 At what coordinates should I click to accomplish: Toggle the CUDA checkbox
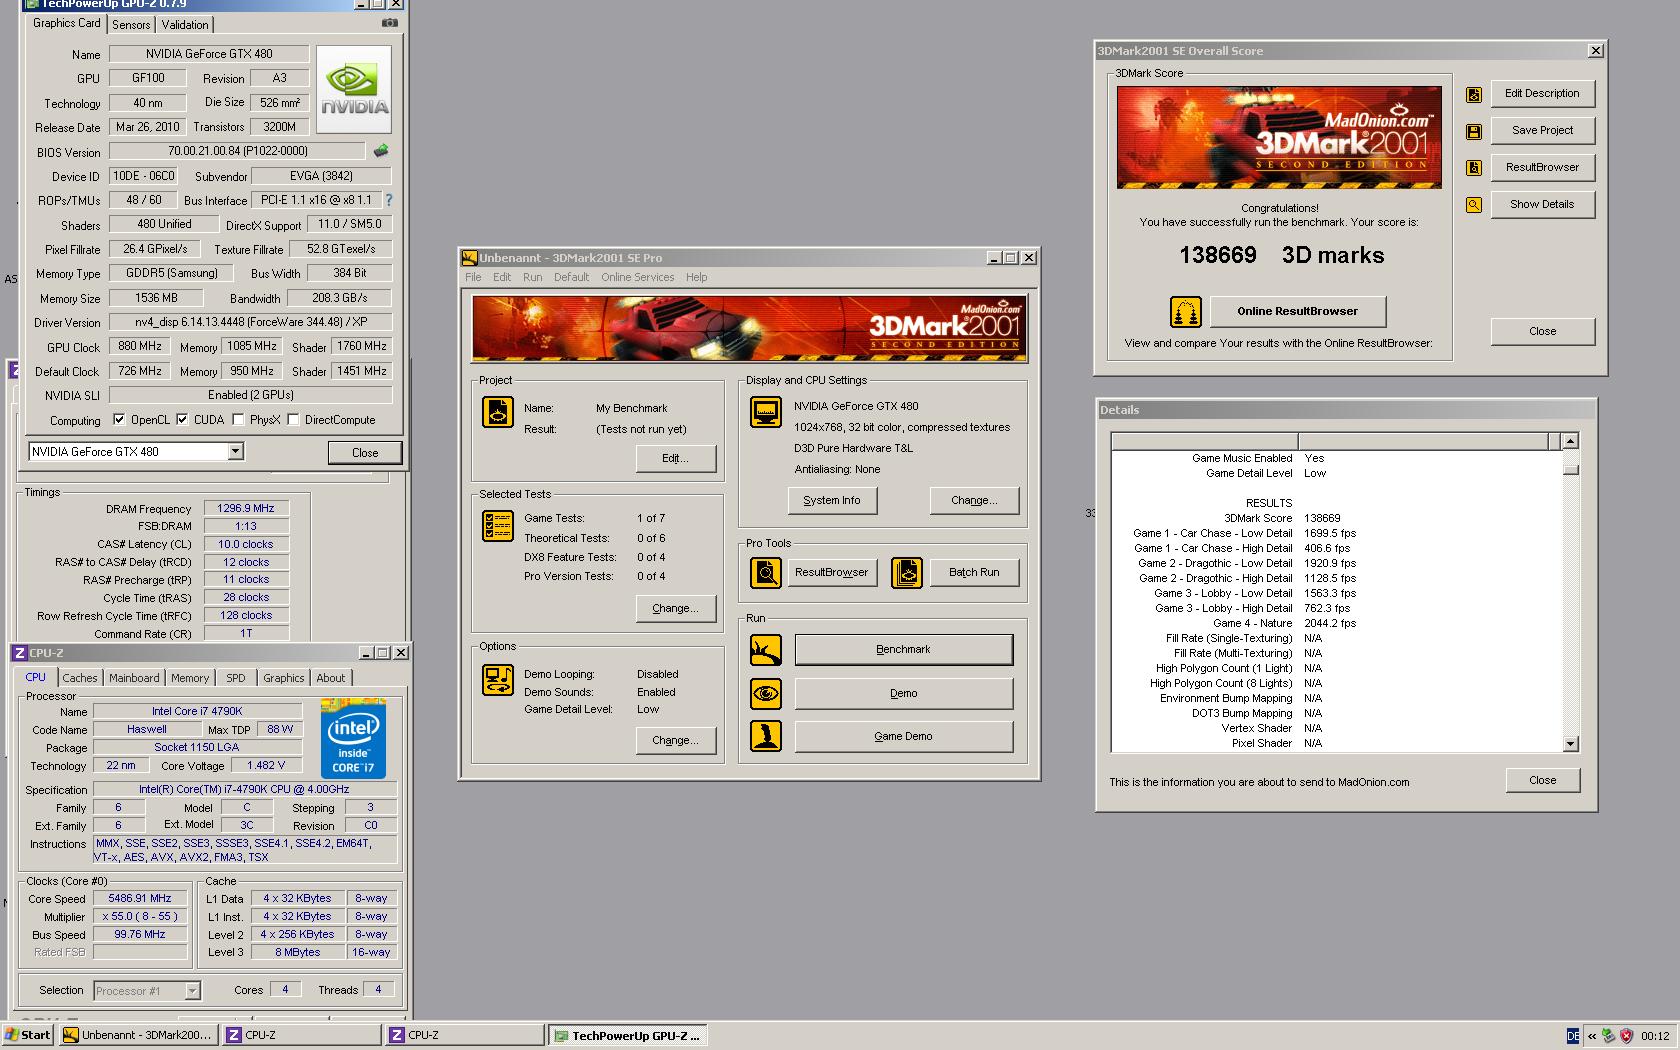(x=182, y=420)
